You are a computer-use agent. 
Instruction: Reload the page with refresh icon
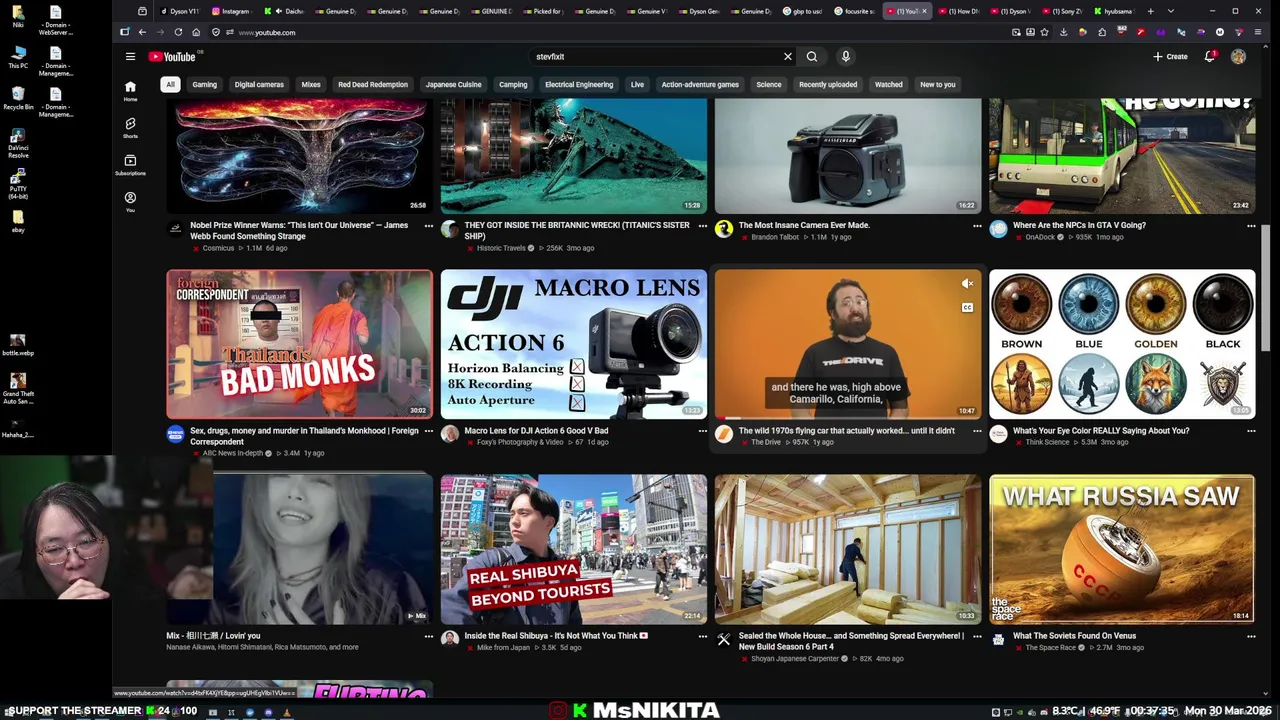(178, 32)
